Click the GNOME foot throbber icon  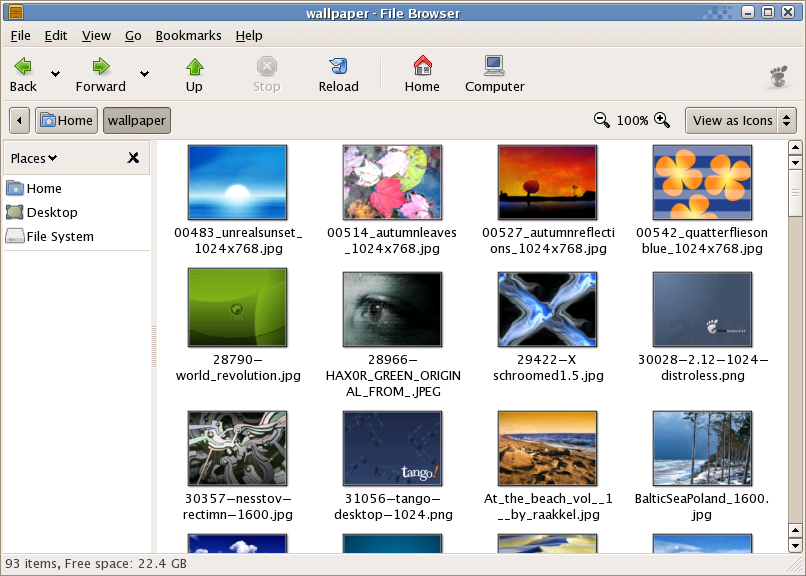coord(778,77)
